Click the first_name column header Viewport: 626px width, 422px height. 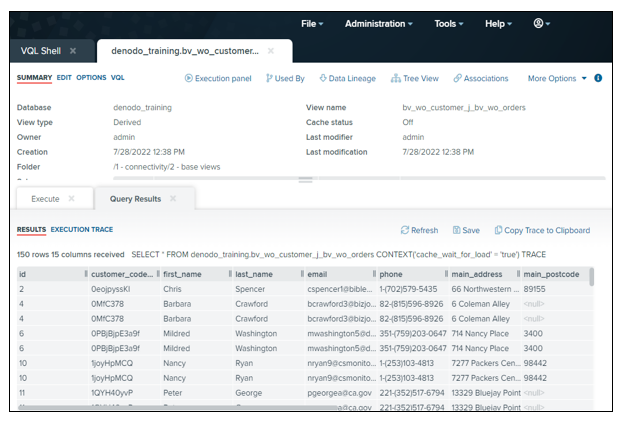pyautogui.click(x=196, y=274)
